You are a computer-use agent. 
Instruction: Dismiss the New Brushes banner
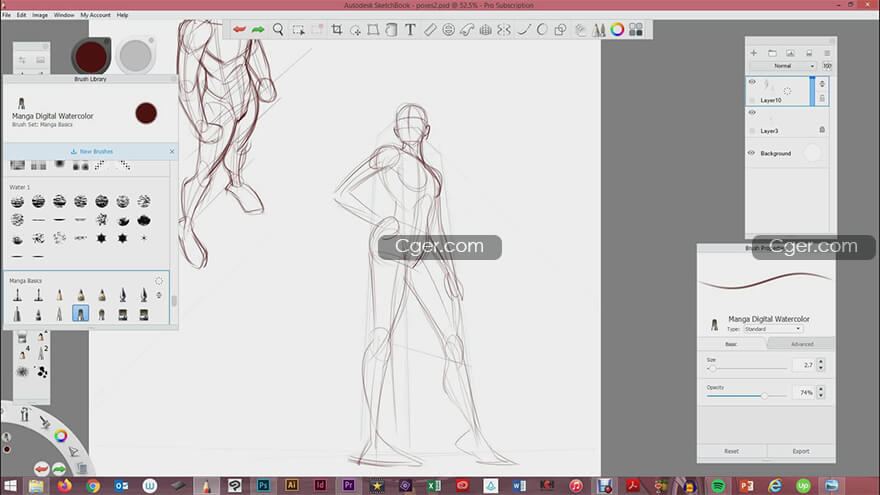click(172, 152)
